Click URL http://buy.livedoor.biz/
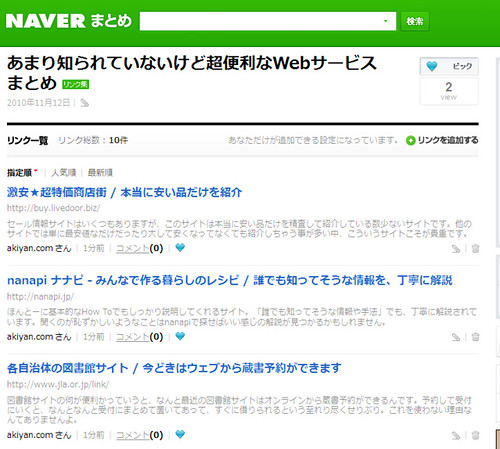Viewport: 500px width, 449px height. (53, 208)
